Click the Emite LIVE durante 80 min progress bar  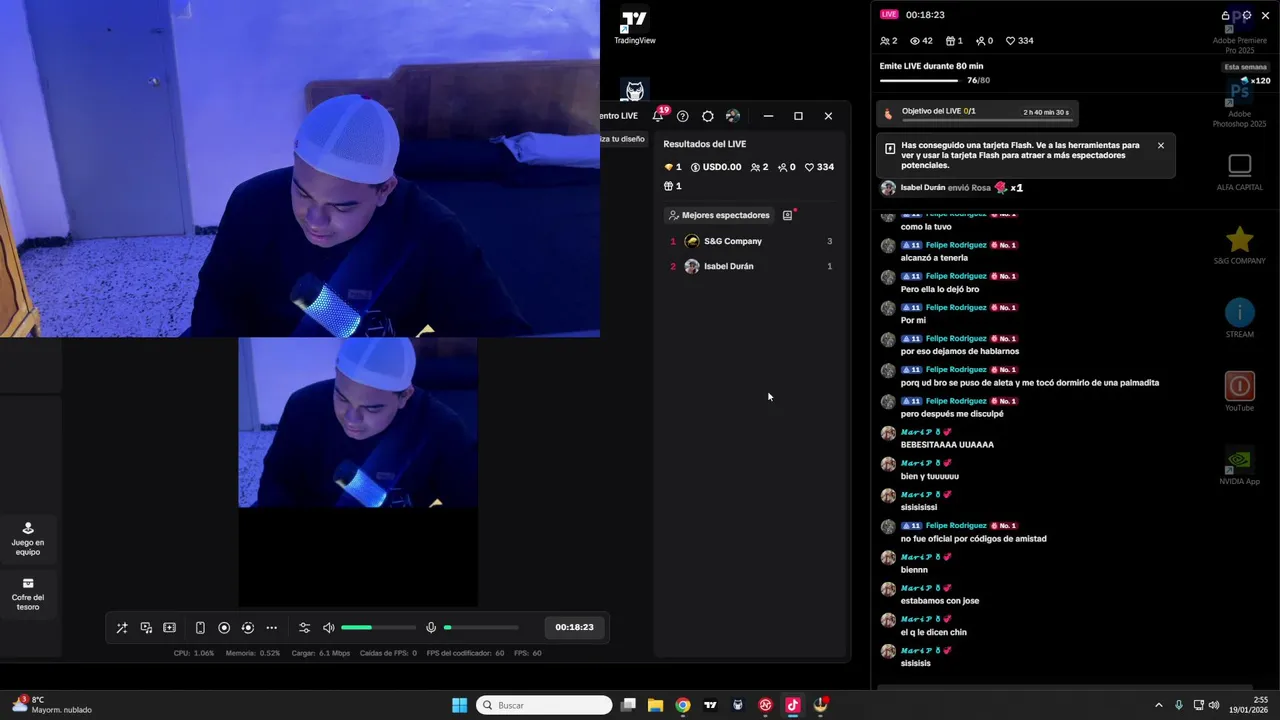tap(917, 80)
